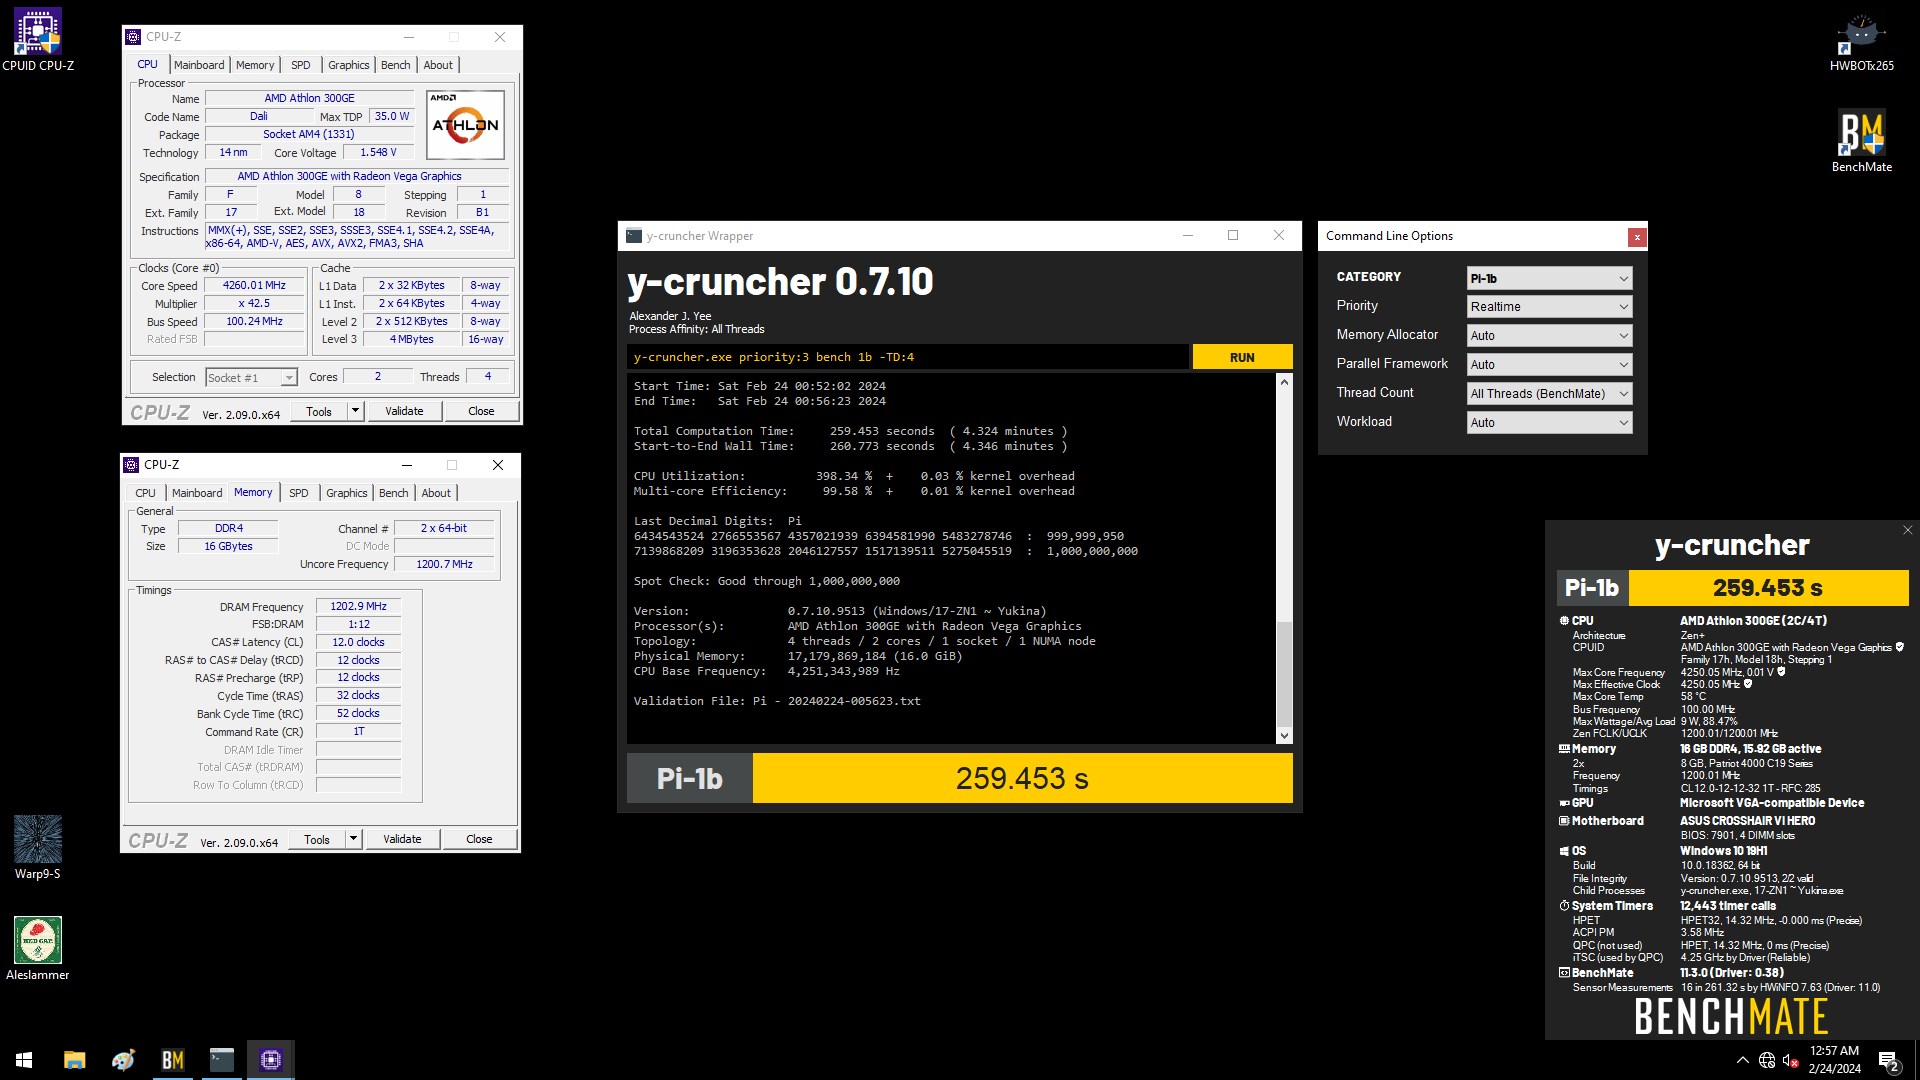
Task: Click the yellow 259.453 s result bar
Action: click(x=1022, y=778)
